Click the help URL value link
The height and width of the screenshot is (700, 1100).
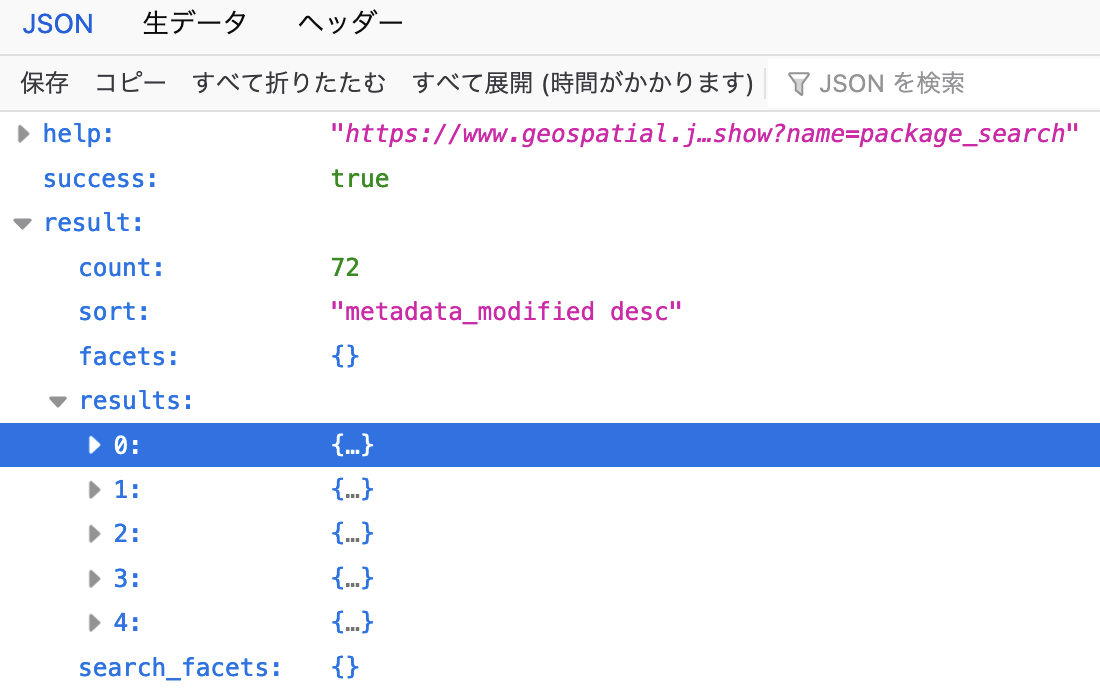pyautogui.click(x=700, y=133)
